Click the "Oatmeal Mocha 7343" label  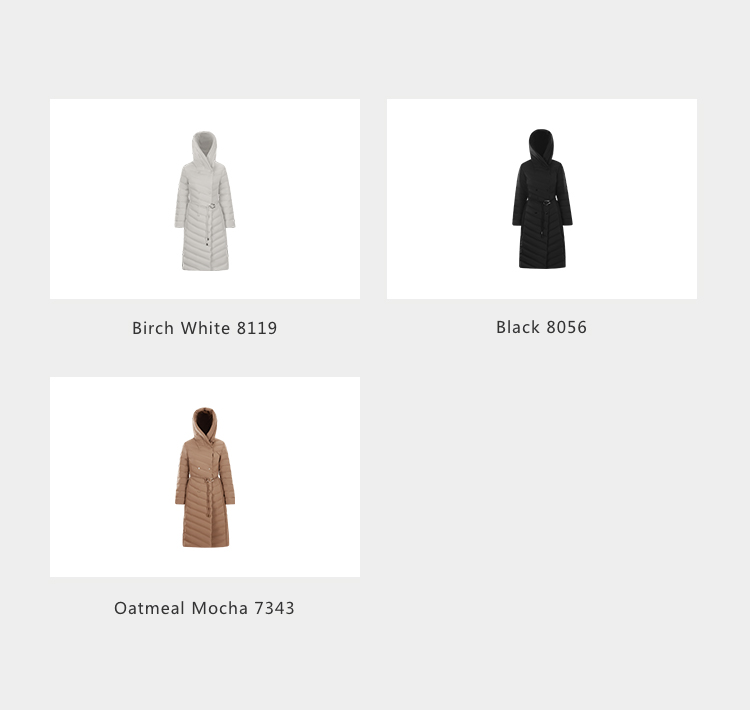pyautogui.click(x=204, y=608)
